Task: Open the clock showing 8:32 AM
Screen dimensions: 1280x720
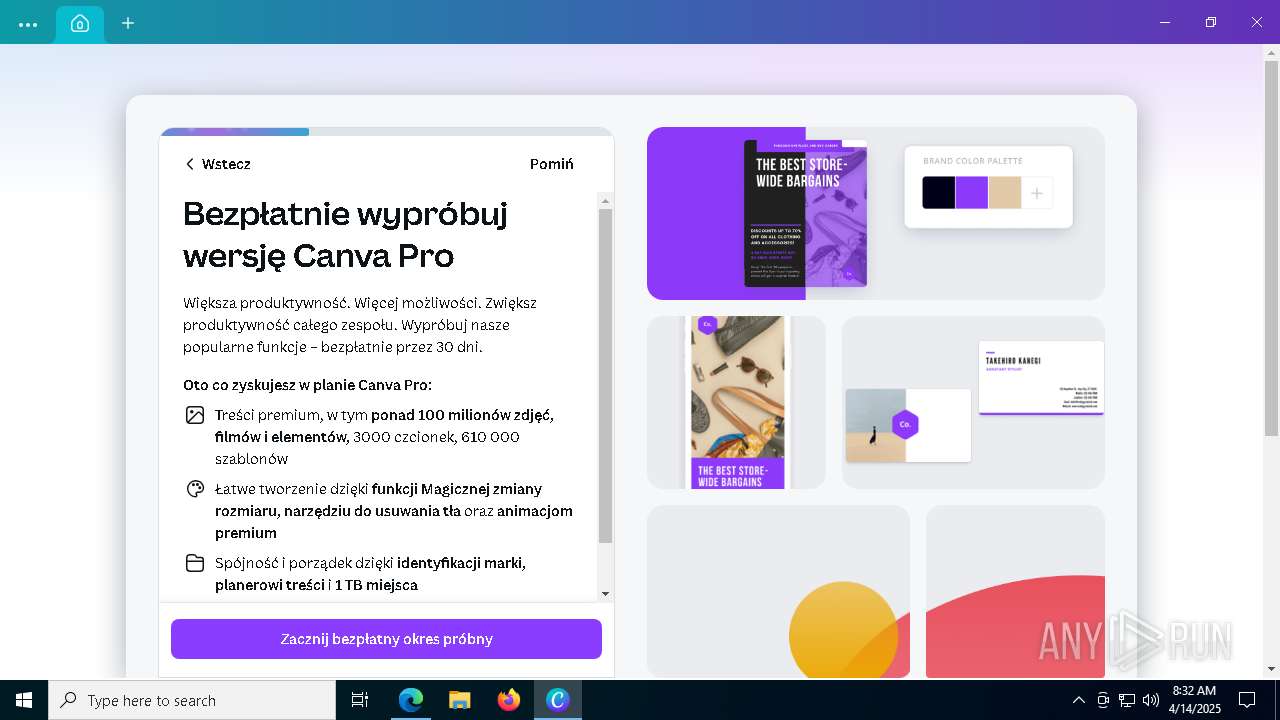Action: 1194,700
